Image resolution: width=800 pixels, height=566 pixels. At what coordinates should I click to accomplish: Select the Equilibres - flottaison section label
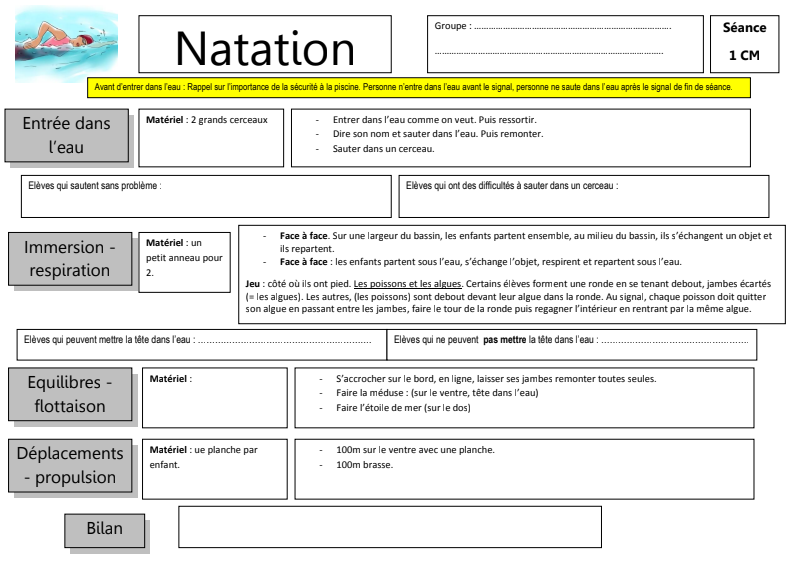pos(69,392)
